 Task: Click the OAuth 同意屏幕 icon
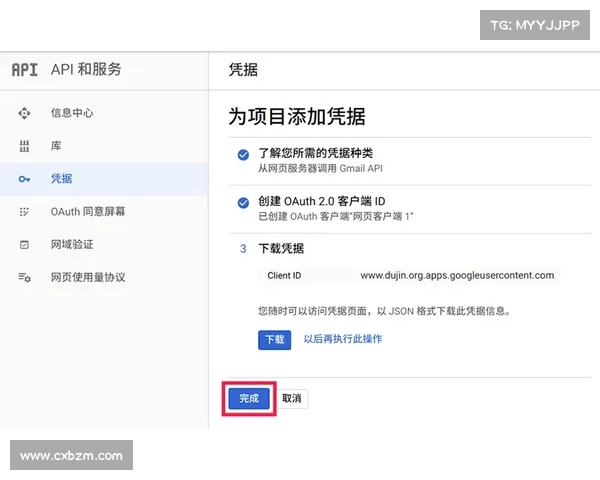(24, 212)
